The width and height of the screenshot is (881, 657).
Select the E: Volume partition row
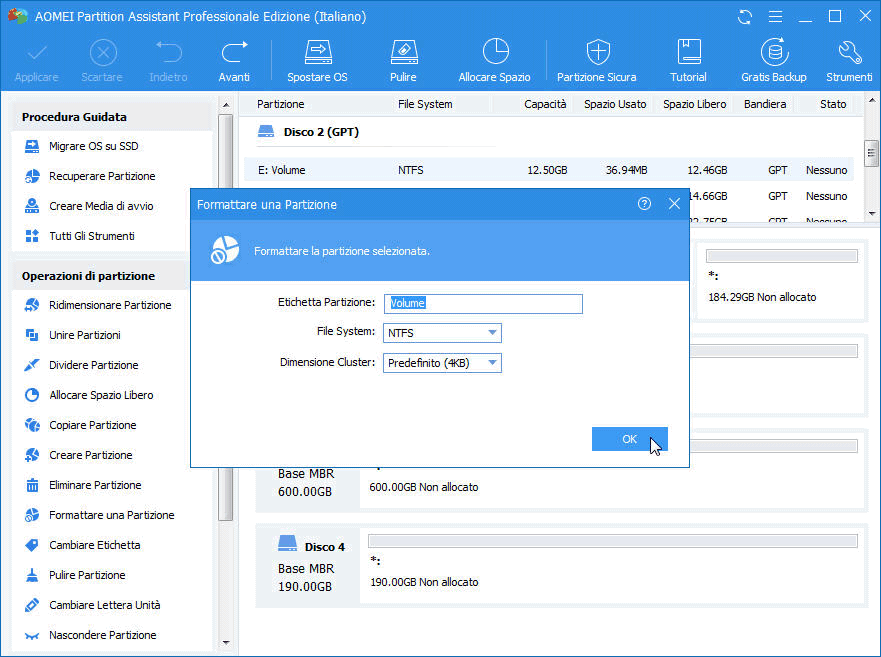[548, 170]
